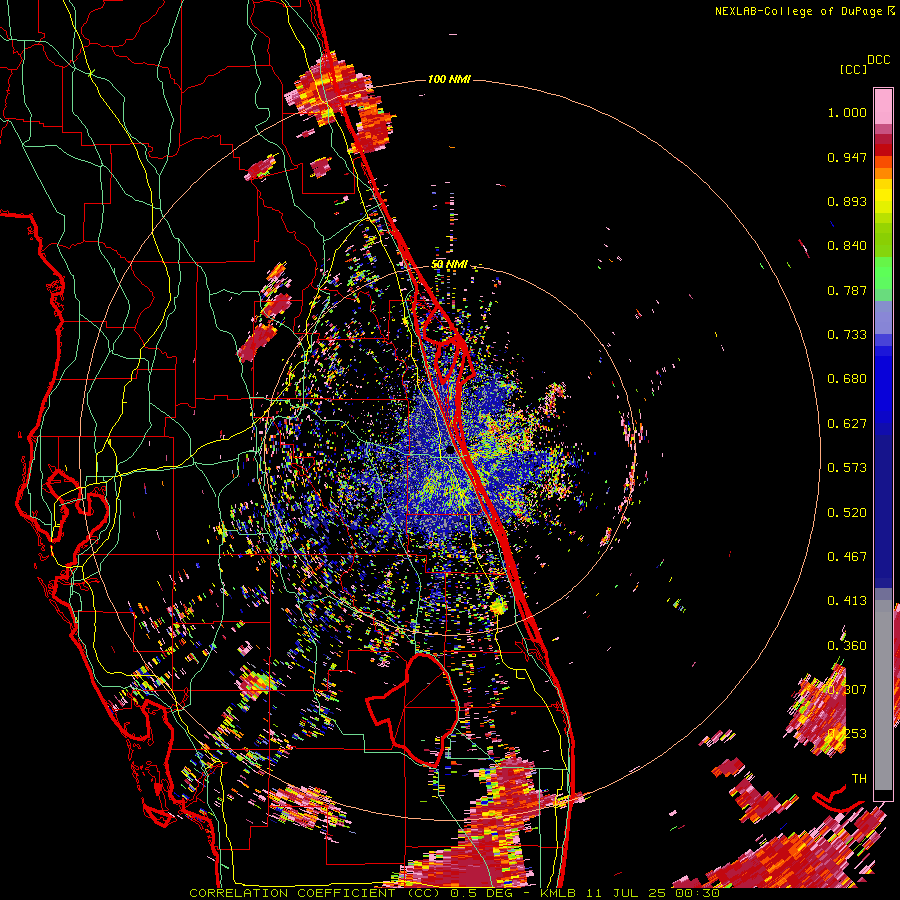This screenshot has height=900, width=900.
Task: Click the 0.627 legend value
Action: click(x=847, y=424)
